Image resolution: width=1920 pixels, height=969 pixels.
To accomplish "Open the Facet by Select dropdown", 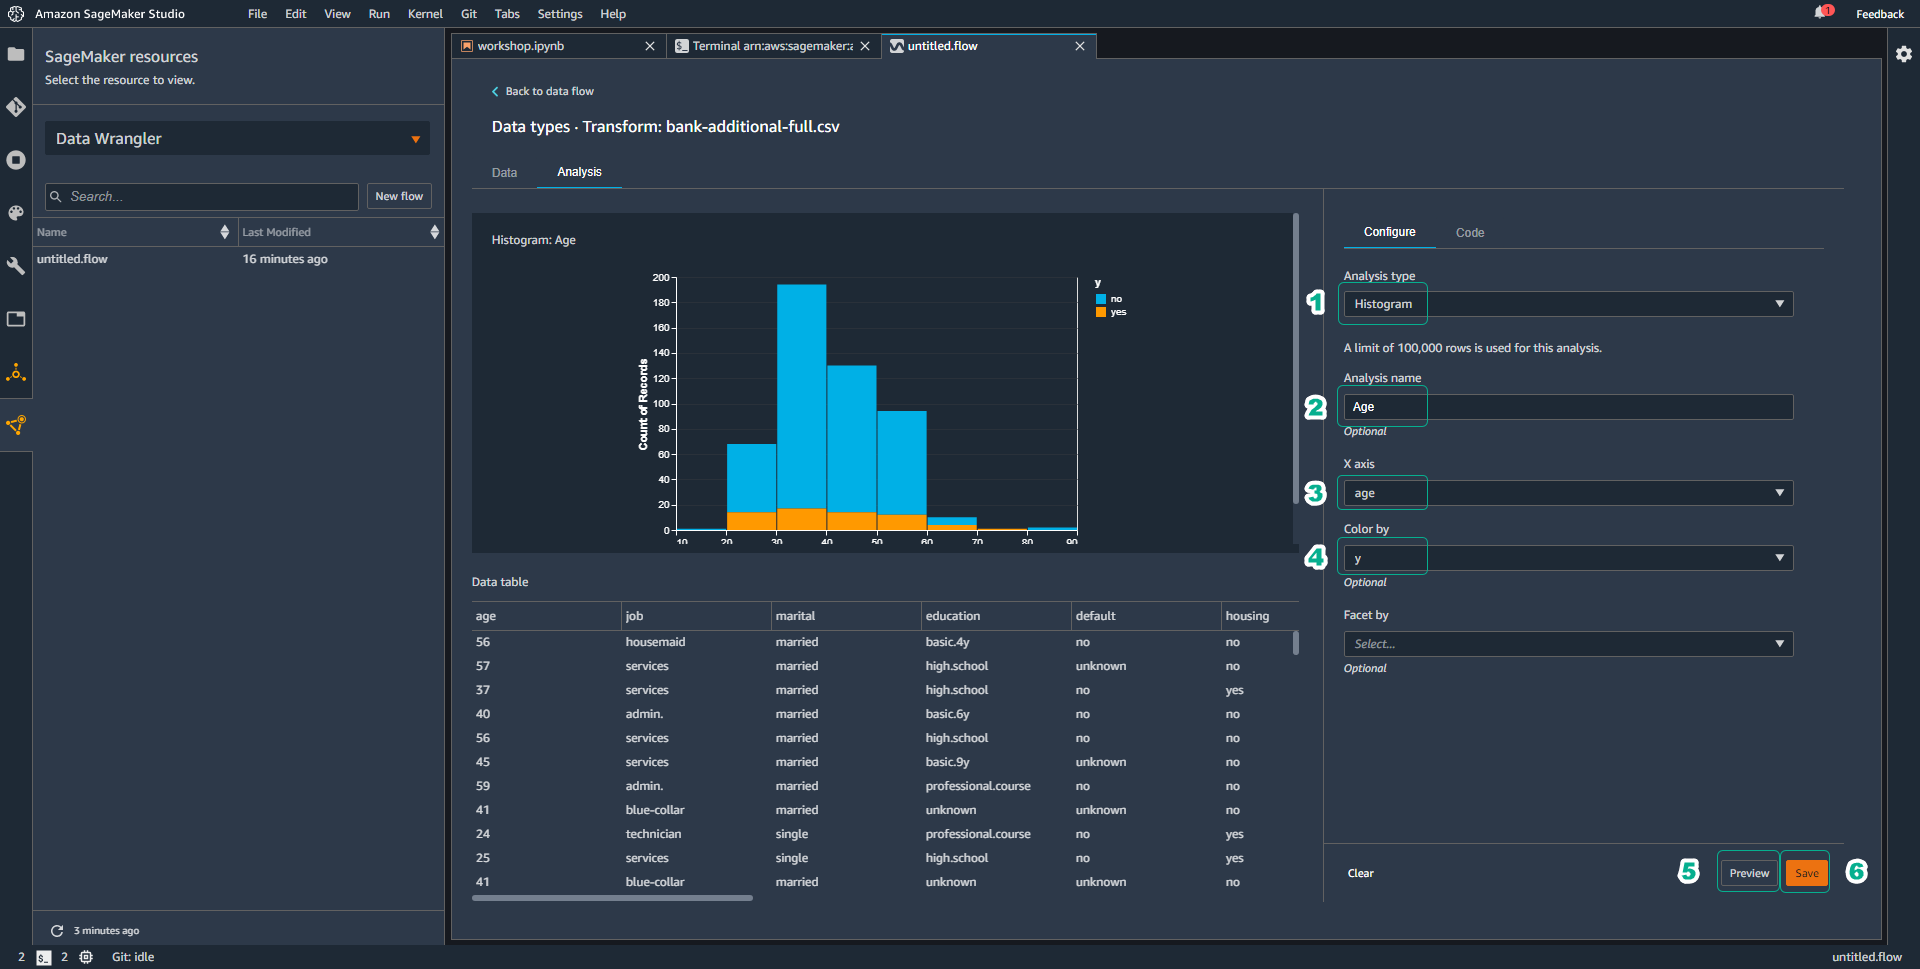I will click(1568, 644).
